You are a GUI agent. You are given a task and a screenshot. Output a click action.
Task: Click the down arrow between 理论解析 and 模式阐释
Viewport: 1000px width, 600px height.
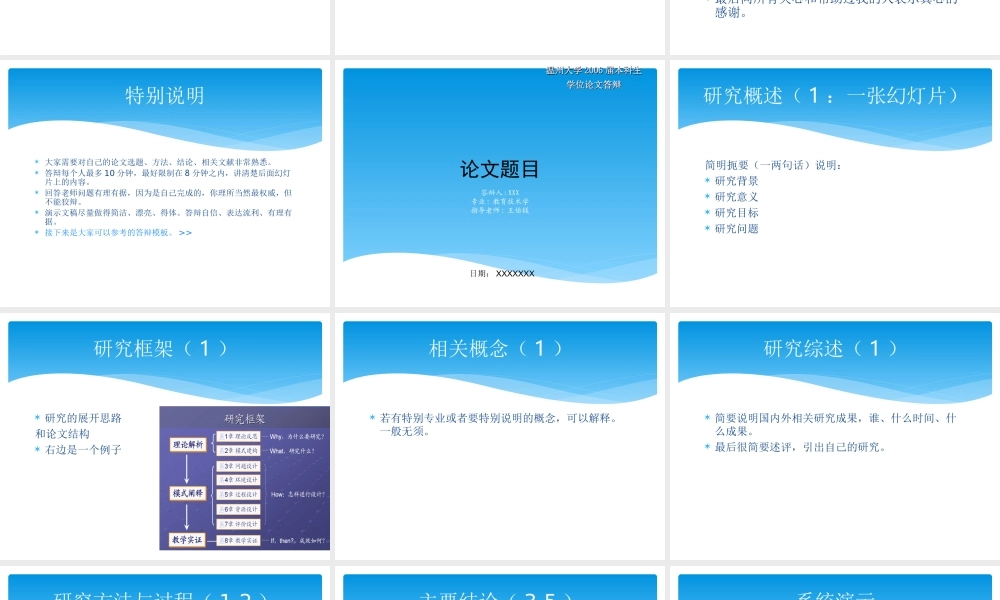pos(186,468)
